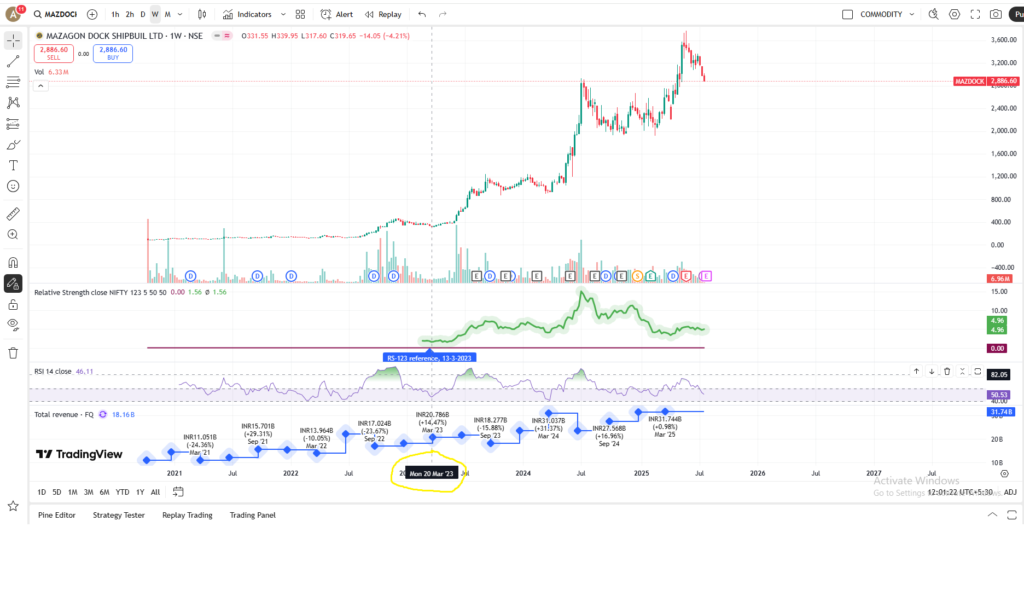
Task: Select the brush drawing tool
Action: [13, 145]
